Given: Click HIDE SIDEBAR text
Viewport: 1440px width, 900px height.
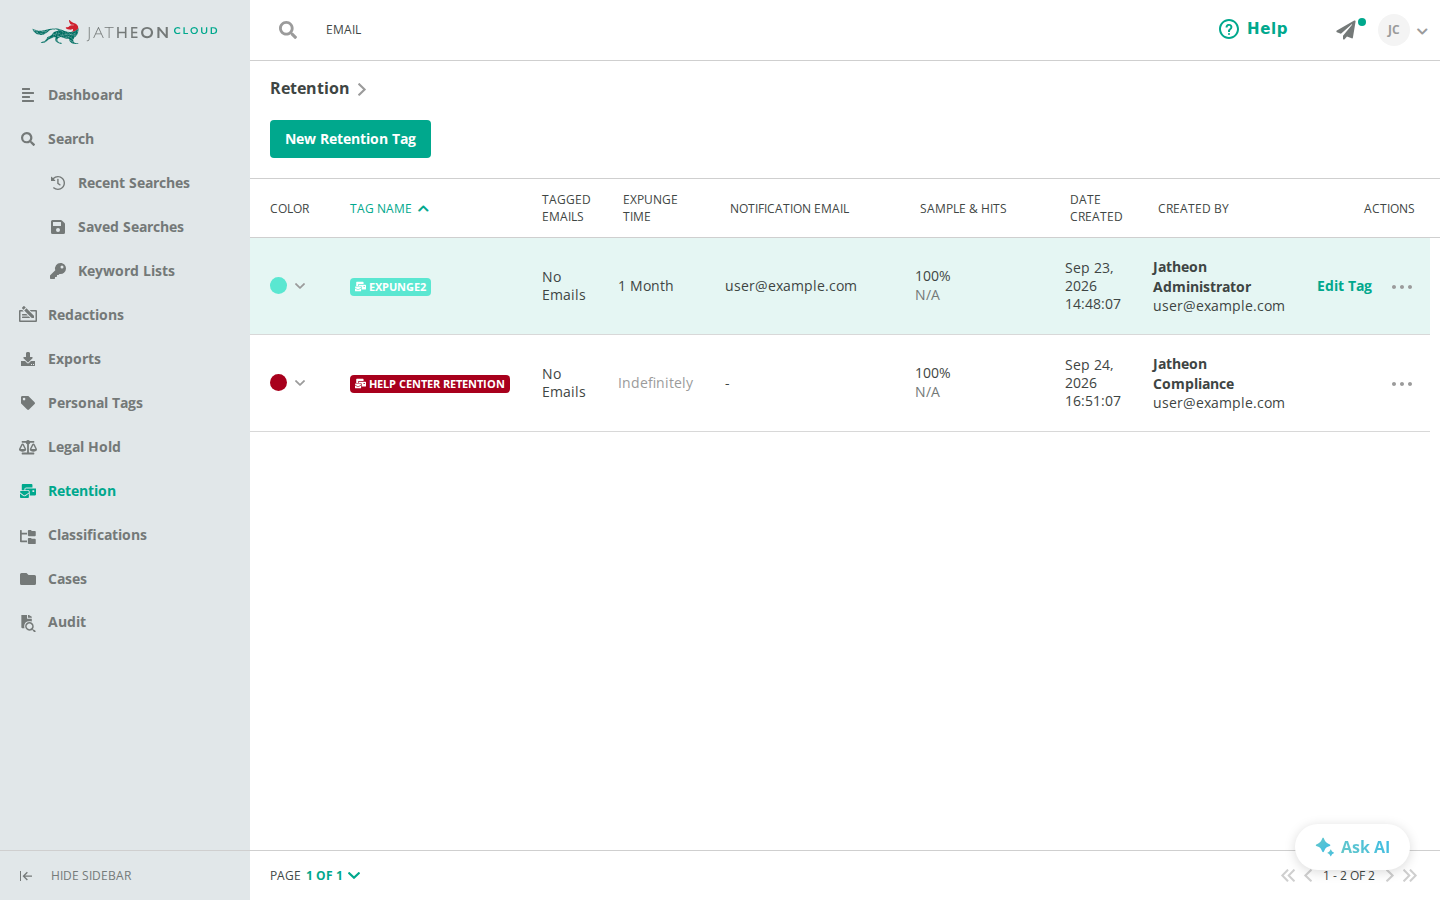Looking at the screenshot, I should point(91,876).
